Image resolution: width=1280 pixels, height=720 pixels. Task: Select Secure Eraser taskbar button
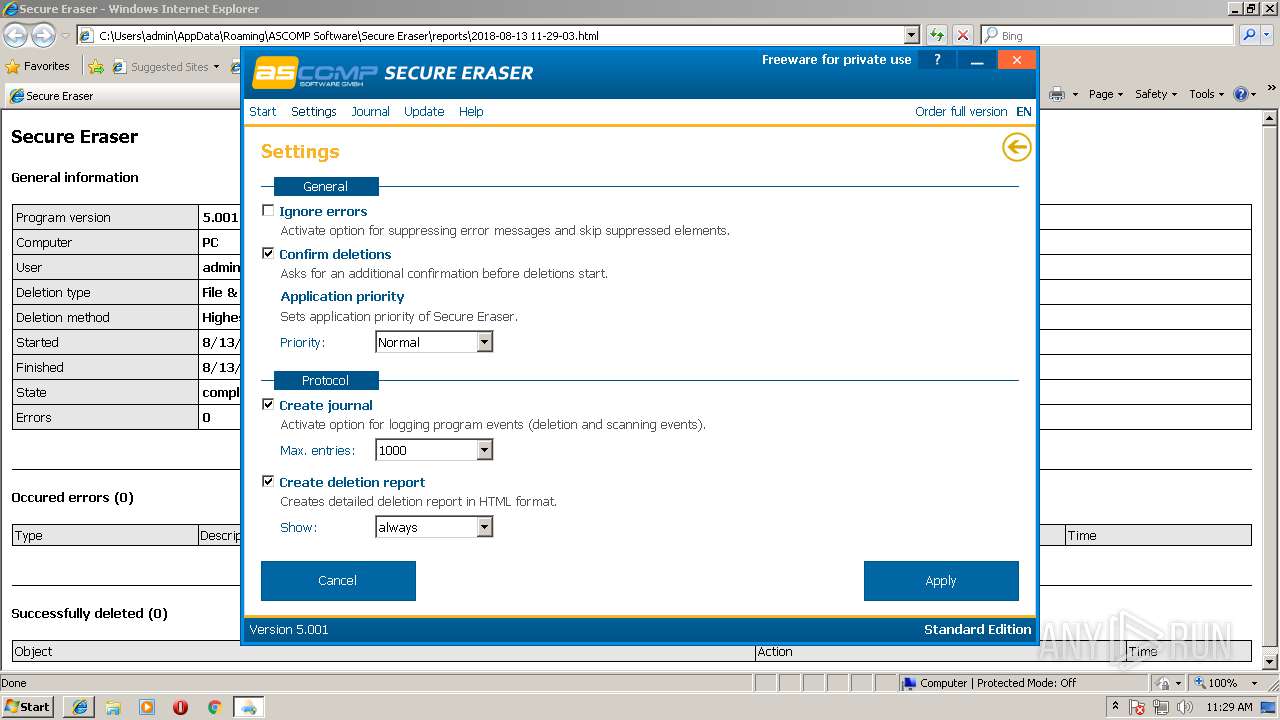pos(248,707)
